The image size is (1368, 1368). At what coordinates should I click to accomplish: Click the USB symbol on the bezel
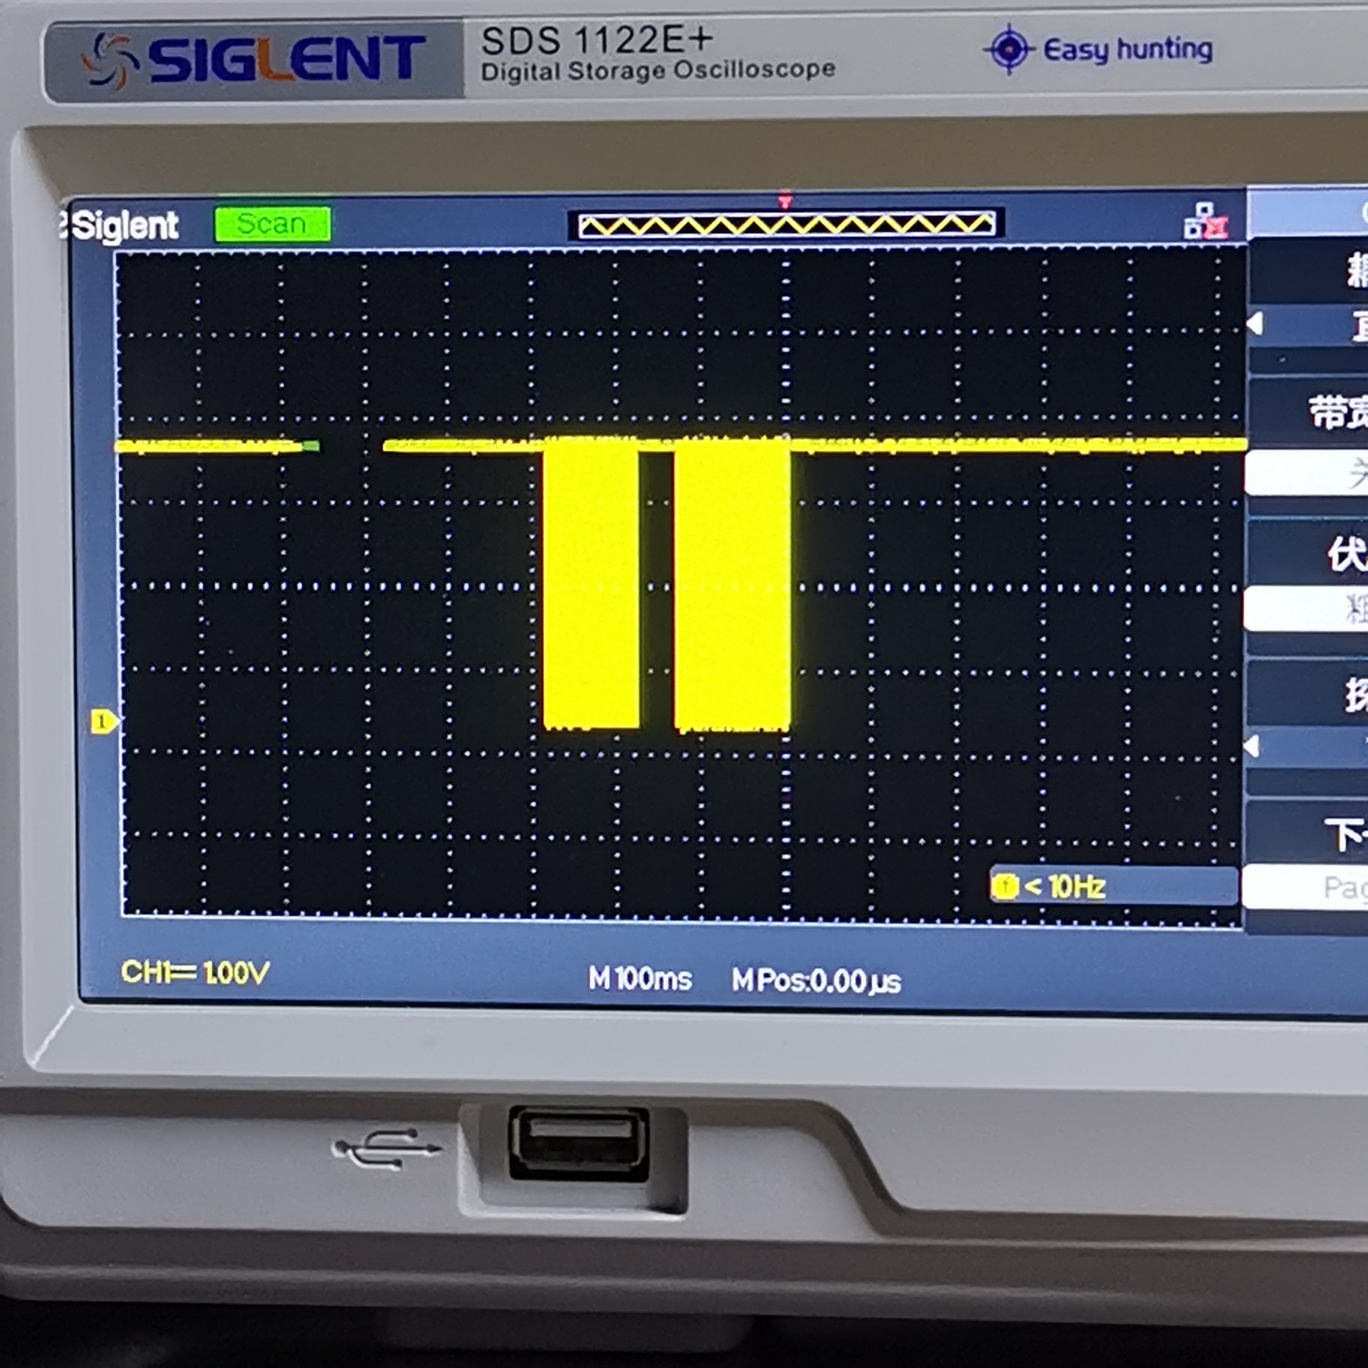click(x=387, y=1149)
